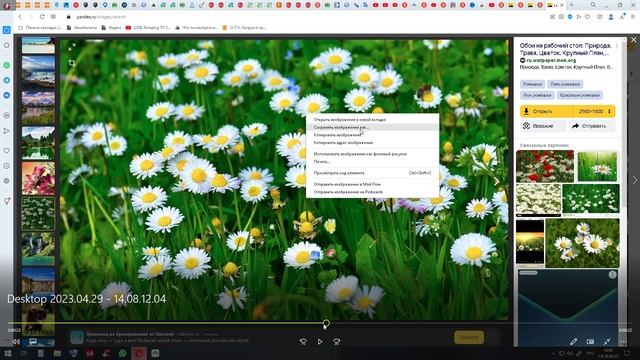Open My Flow arrow icon in sidebar
This screenshot has width=640, height=360.
(x=7, y=131)
